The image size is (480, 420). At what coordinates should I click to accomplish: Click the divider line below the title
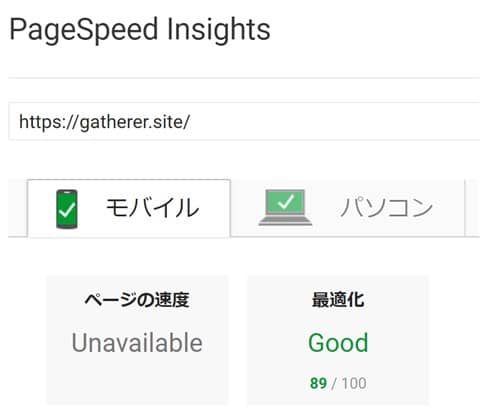244,78
